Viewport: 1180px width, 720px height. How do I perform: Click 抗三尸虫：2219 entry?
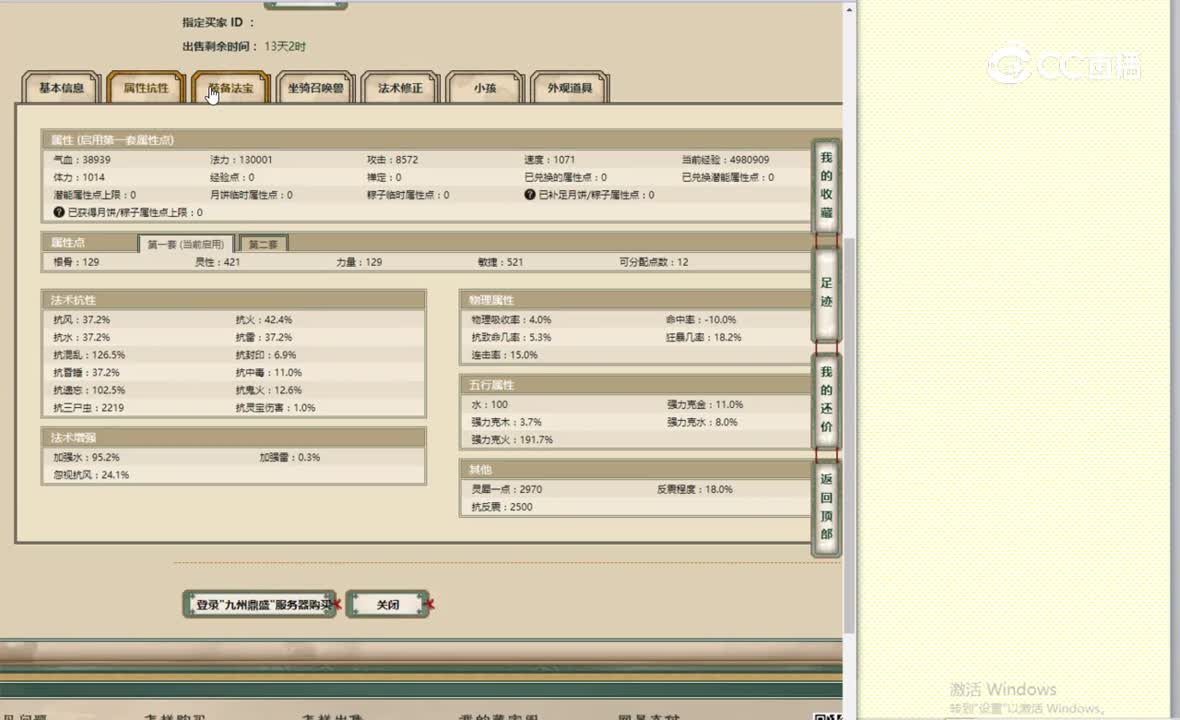tap(88, 408)
